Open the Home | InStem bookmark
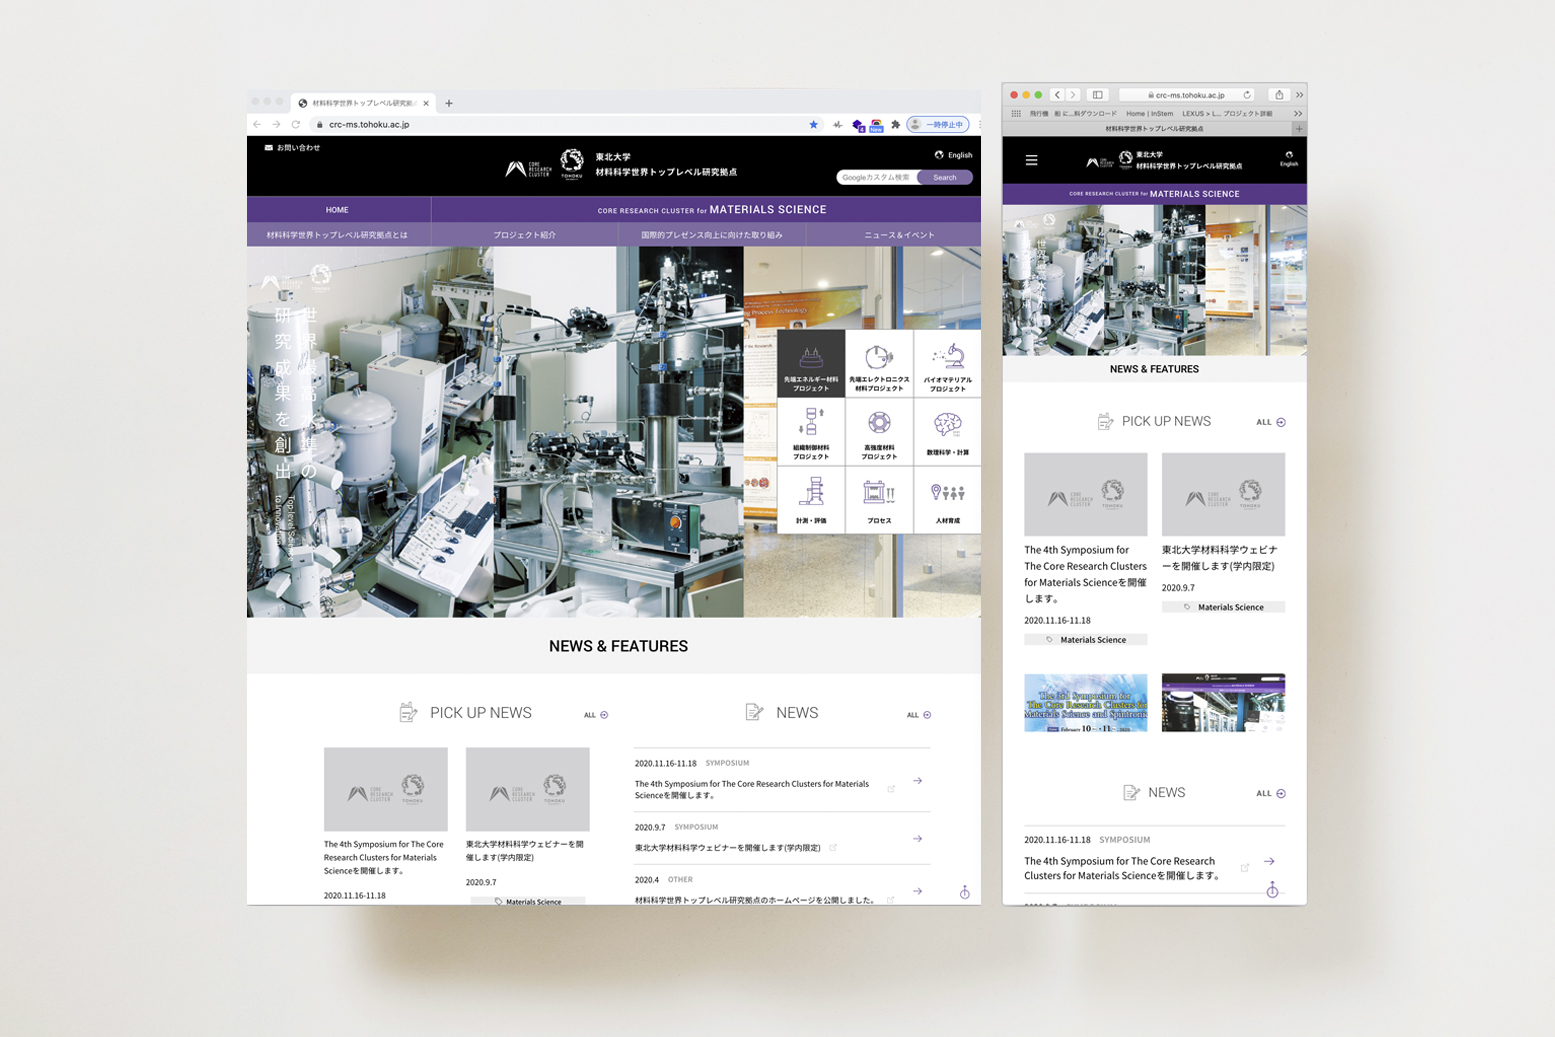This screenshot has width=1555, height=1037. click(x=1149, y=113)
